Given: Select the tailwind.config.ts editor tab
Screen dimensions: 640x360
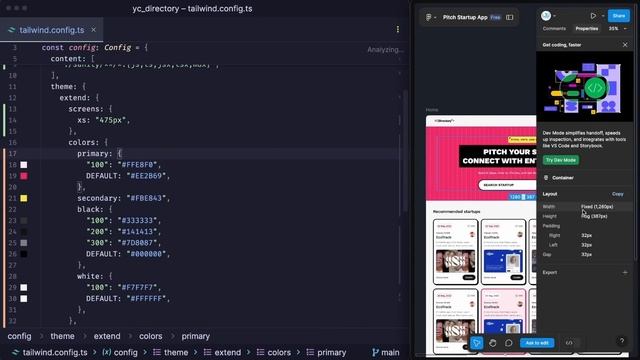Looking at the screenshot, I should (x=51, y=30).
